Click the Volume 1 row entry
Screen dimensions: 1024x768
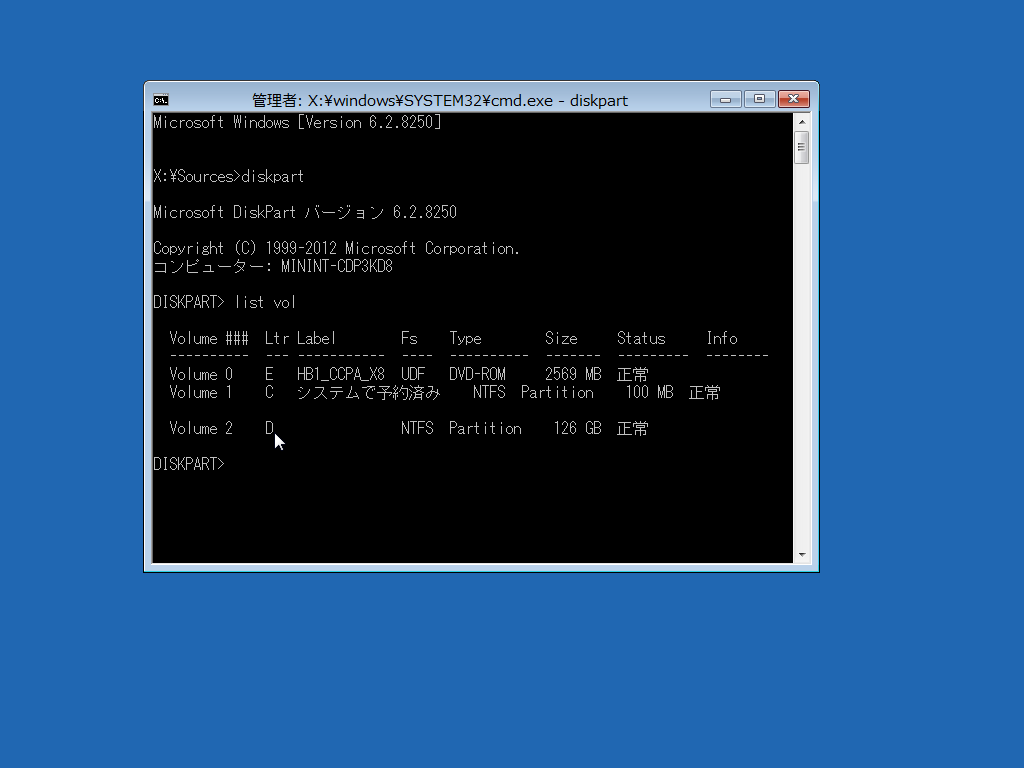(x=445, y=392)
